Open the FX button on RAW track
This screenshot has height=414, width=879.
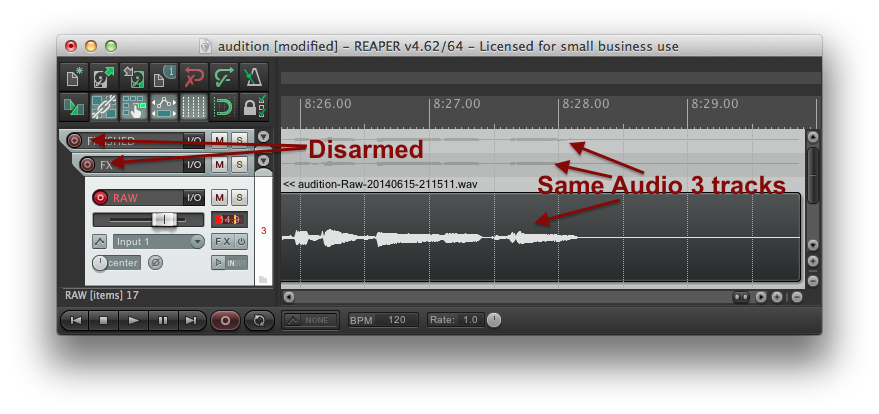tap(223, 241)
